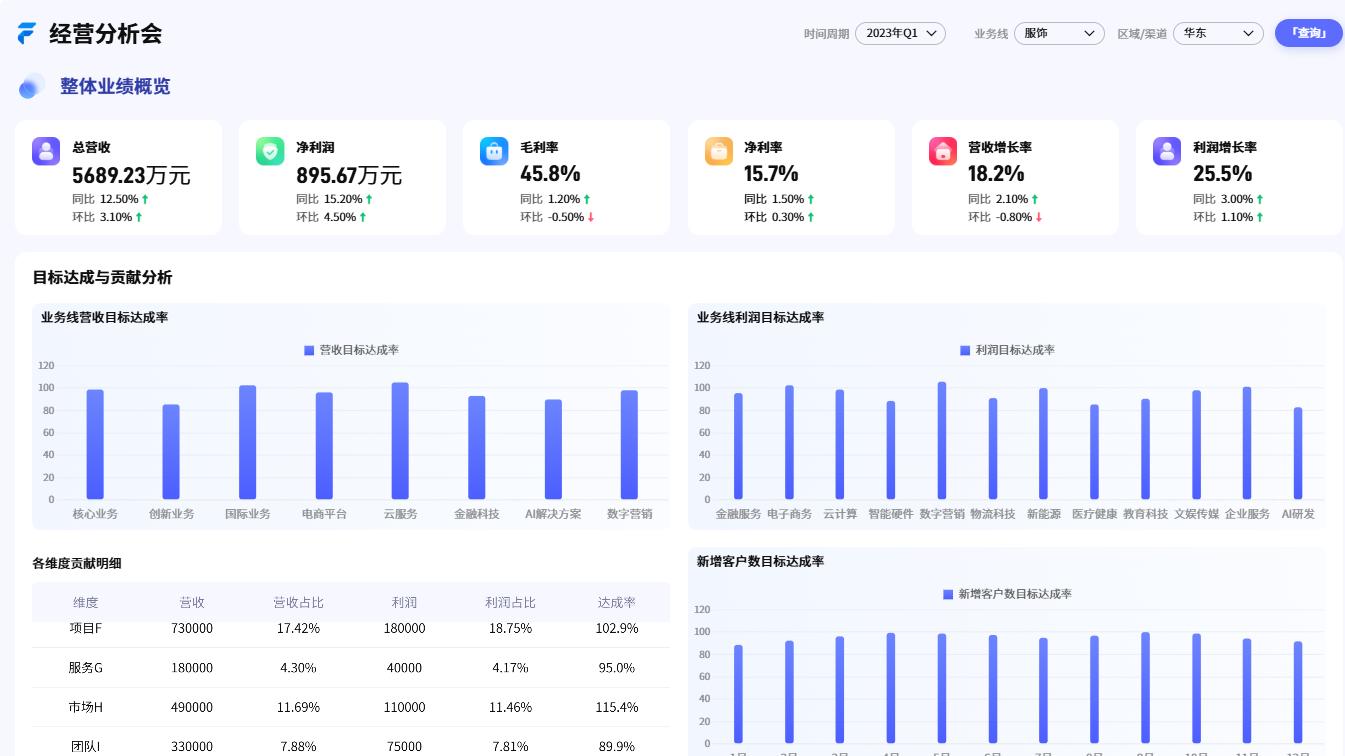Screen dimensions: 1345x756
Task: Select the 业务线营收目标达成率 chart header
Action: point(104,317)
